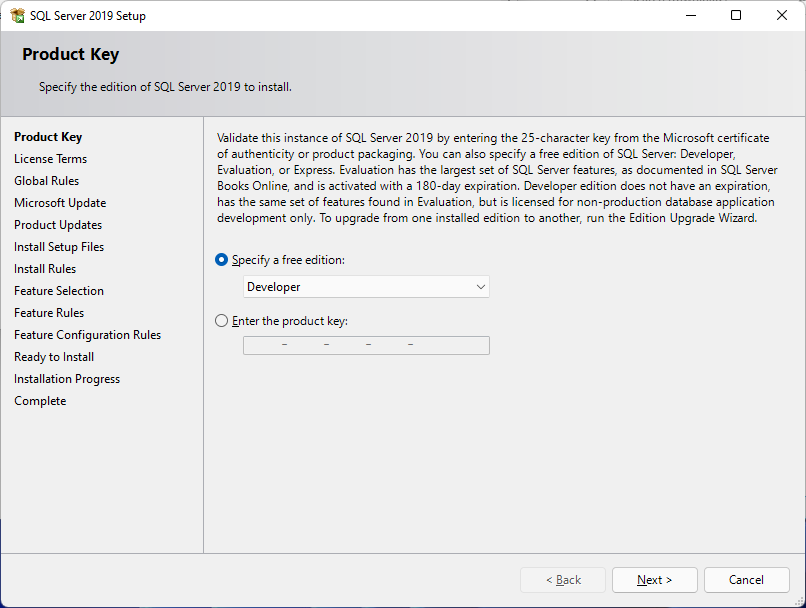Screen dimensions: 806x608
Task: Click the window resize grip corner
Action: [x=798, y=601]
